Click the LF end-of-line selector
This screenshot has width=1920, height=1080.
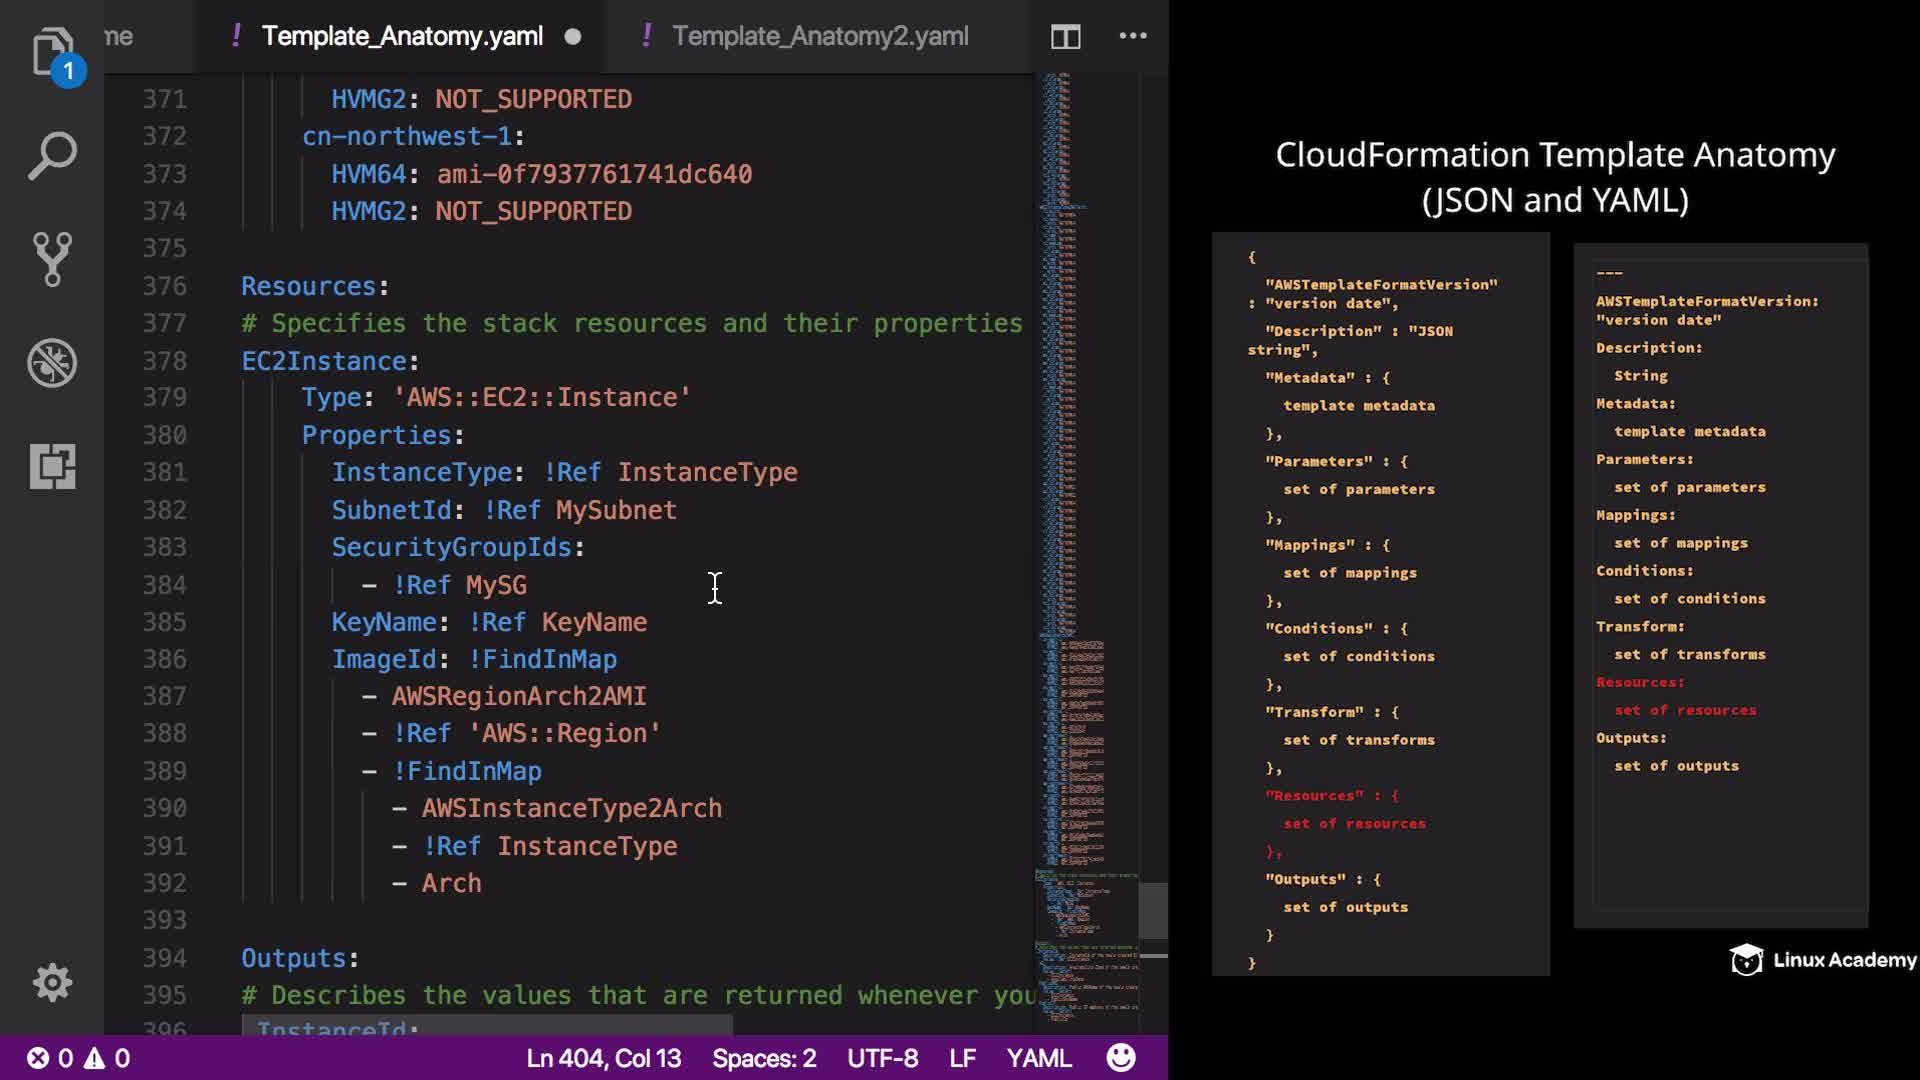(x=962, y=1058)
